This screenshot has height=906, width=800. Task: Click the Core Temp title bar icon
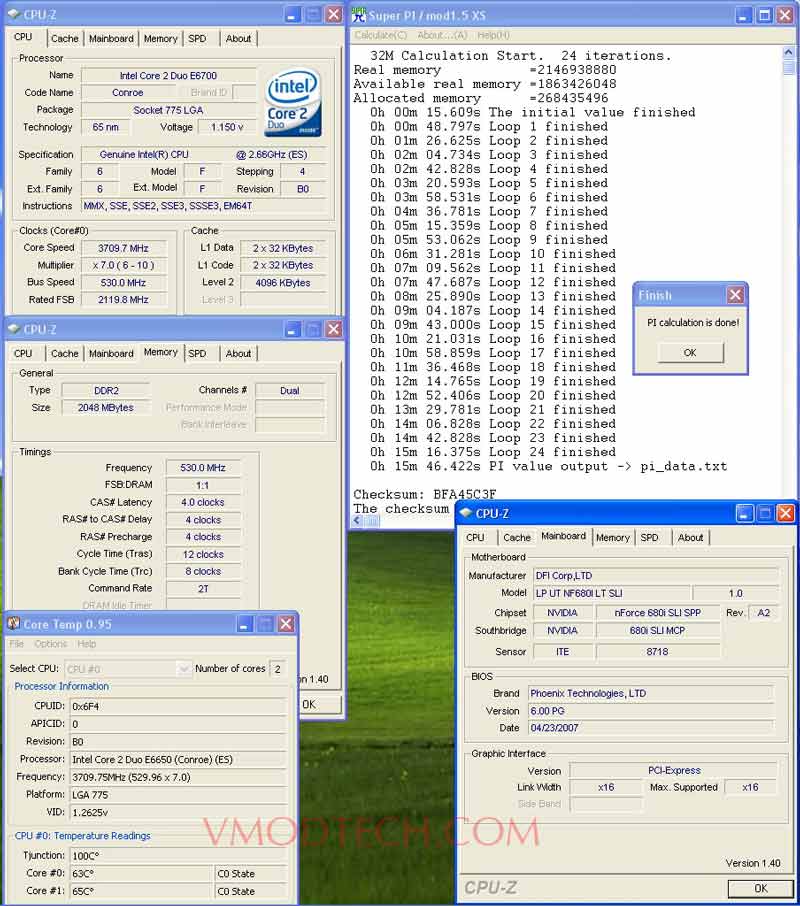14,623
